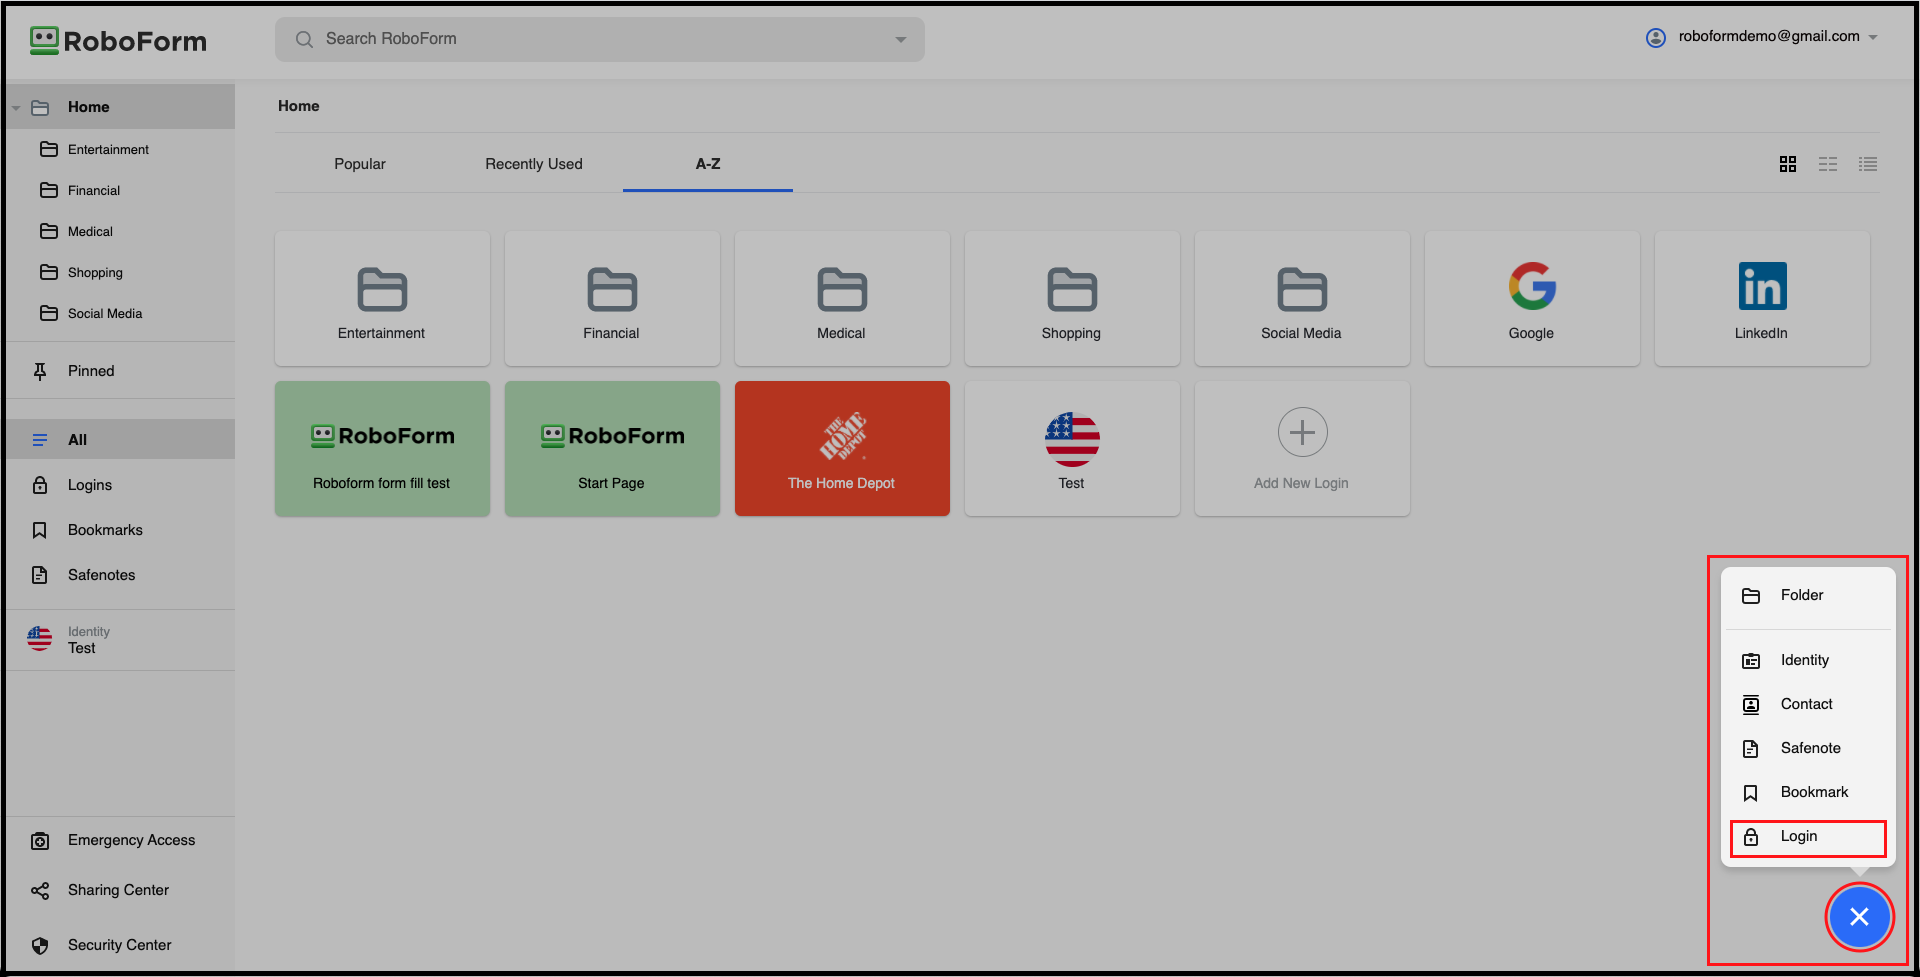Expand the account menu for roboformdemo@gmail.com
This screenshot has height=977, width=1920.
1874,37
